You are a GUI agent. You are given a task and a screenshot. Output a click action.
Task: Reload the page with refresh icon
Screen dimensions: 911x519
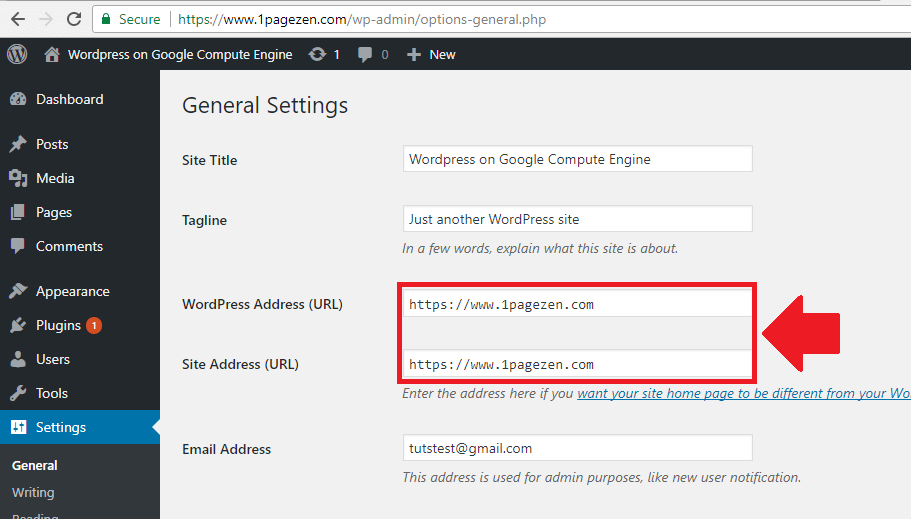(x=74, y=19)
